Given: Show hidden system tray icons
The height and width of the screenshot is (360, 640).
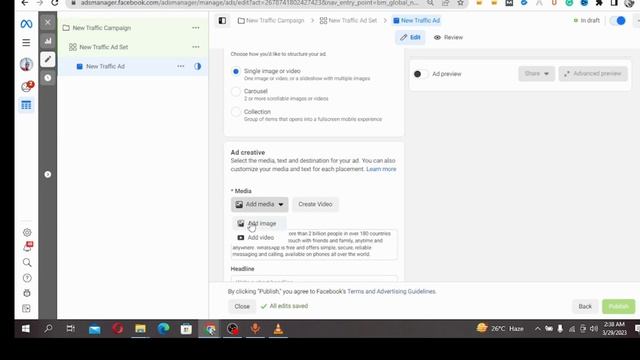Looking at the screenshot, I should click(x=538, y=329).
